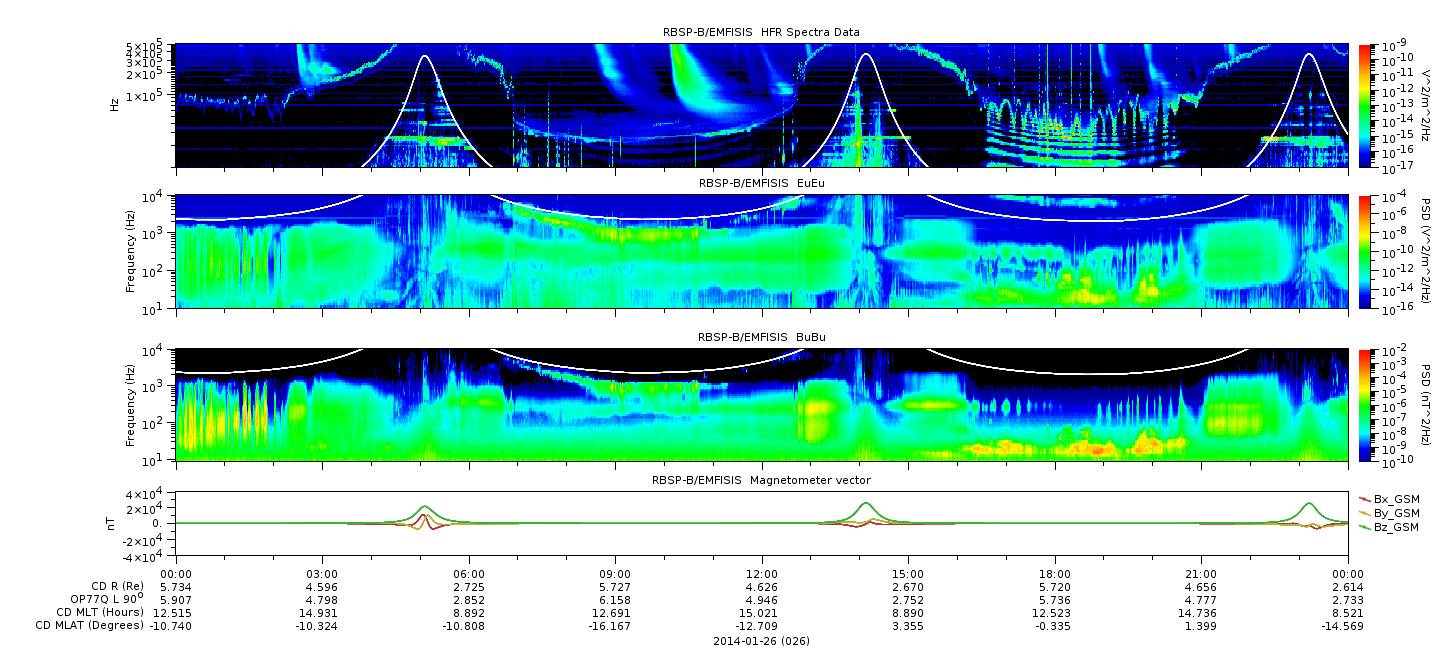This screenshot has width=1447, height=658.
Task: Click the Bx_GSM legend entry
Action: [x=1395, y=498]
